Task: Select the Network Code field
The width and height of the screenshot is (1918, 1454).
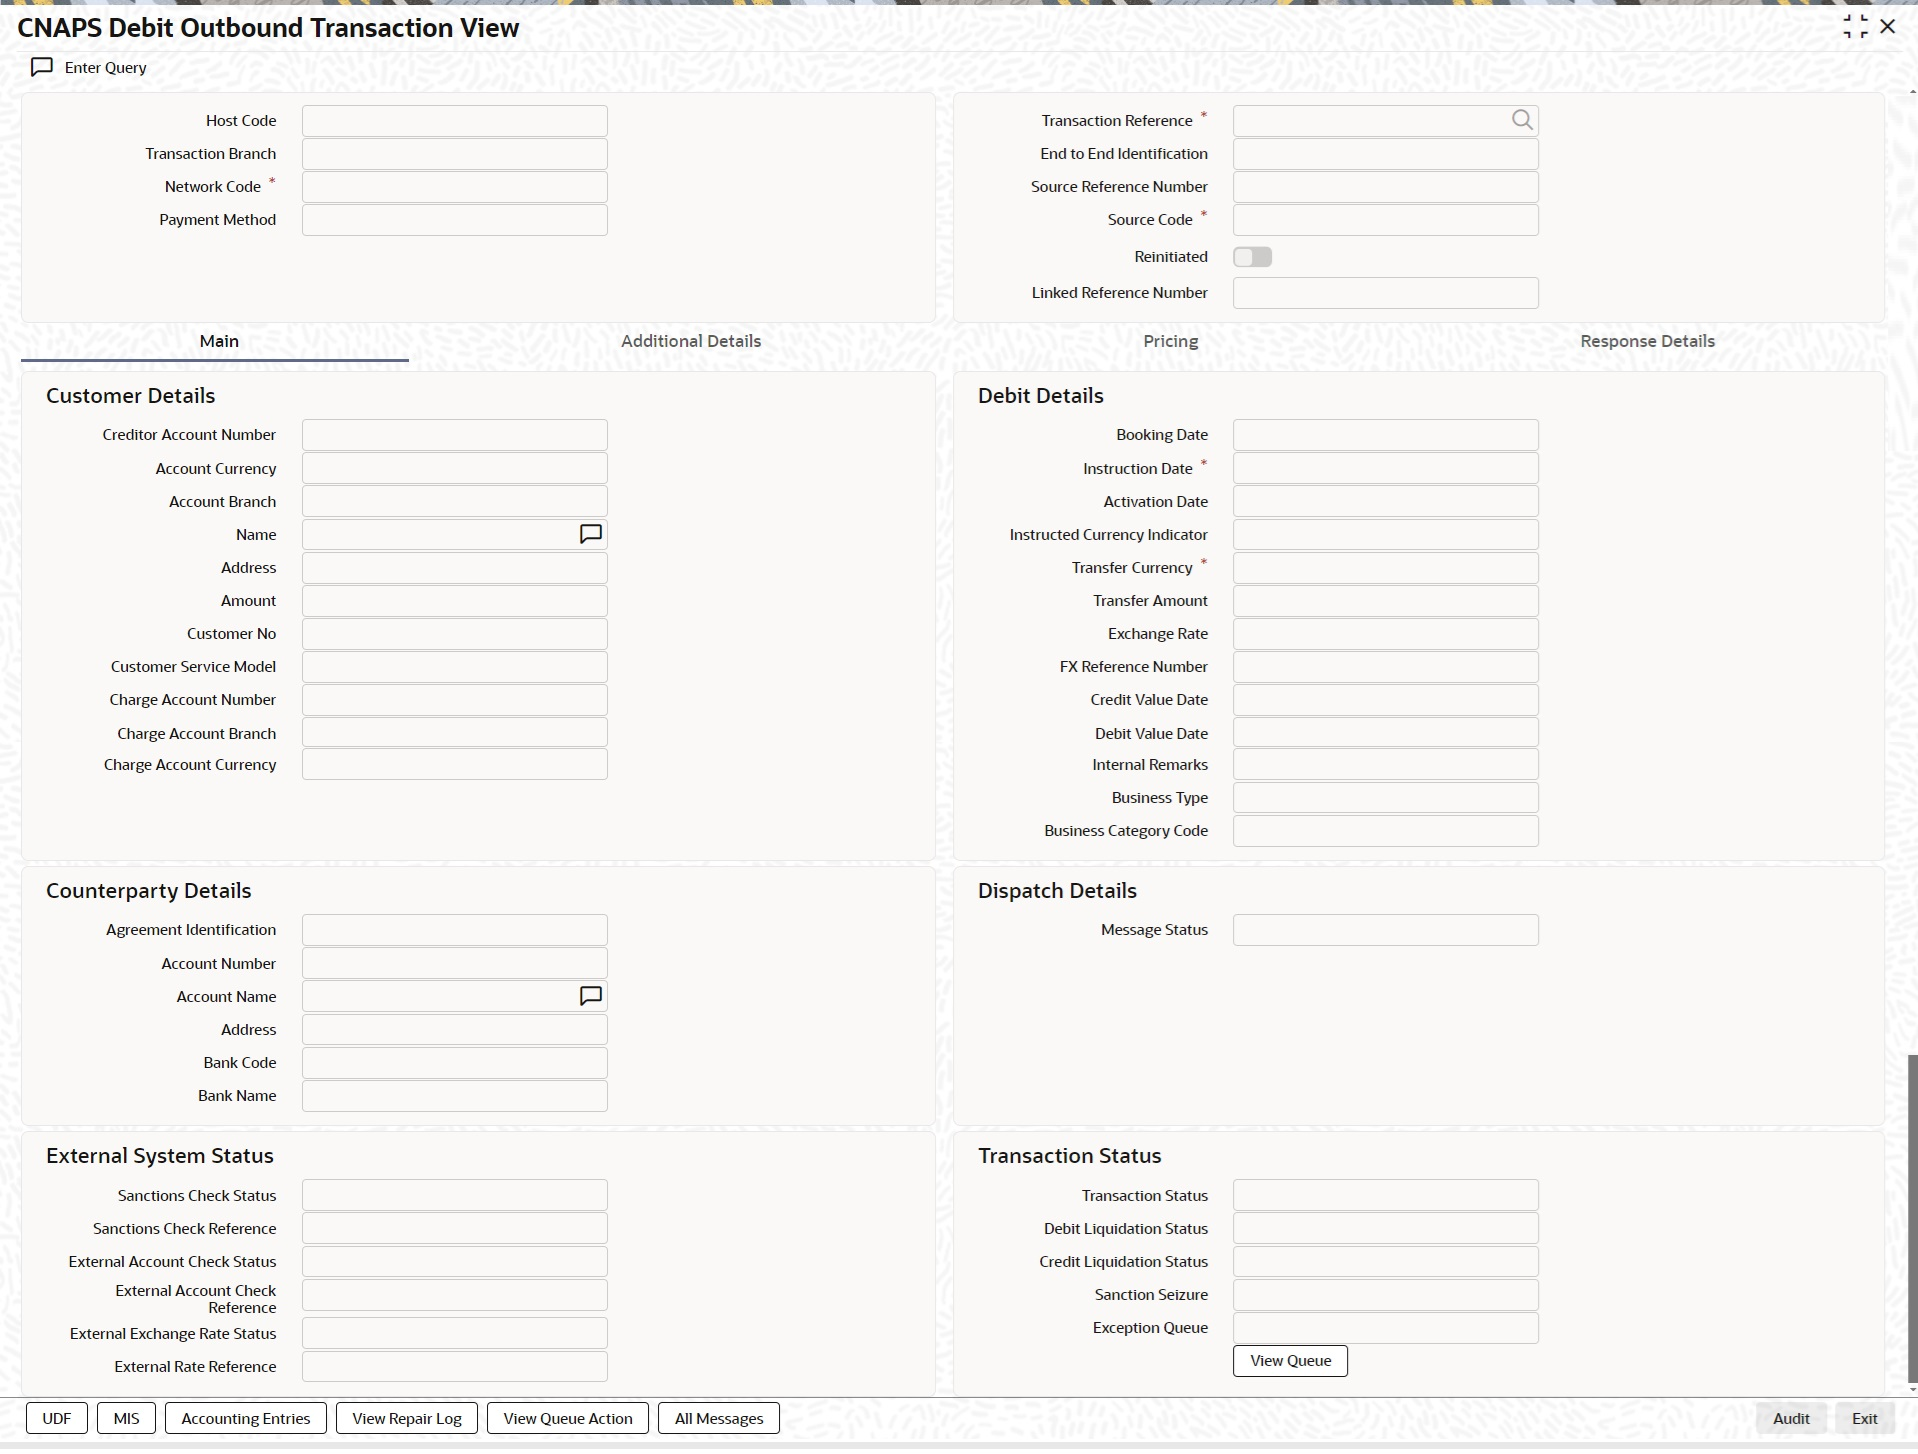Action: [455, 187]
